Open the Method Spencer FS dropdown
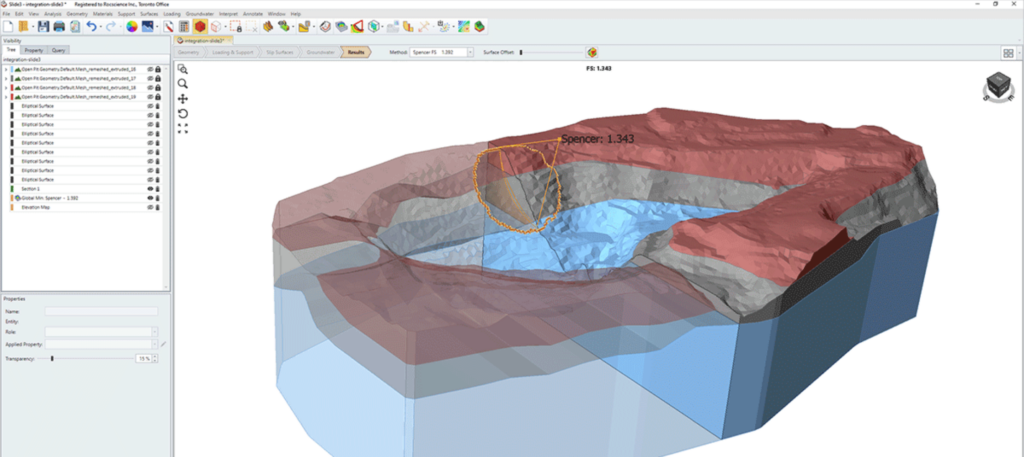Image resolution: width=1024 pixels, height=457 pixels. 470,52
